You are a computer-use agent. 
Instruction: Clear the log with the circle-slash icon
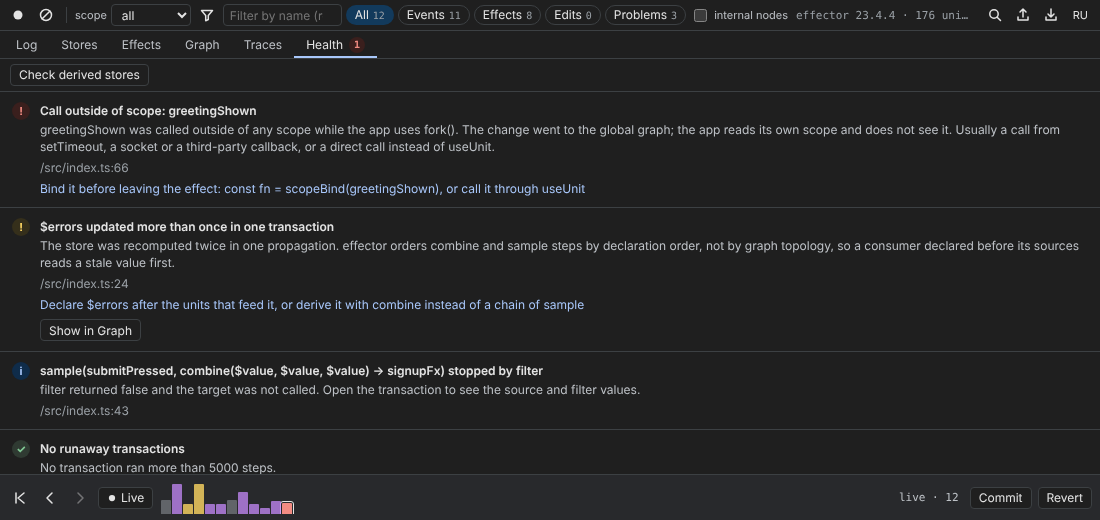click(x=46, y=15)
